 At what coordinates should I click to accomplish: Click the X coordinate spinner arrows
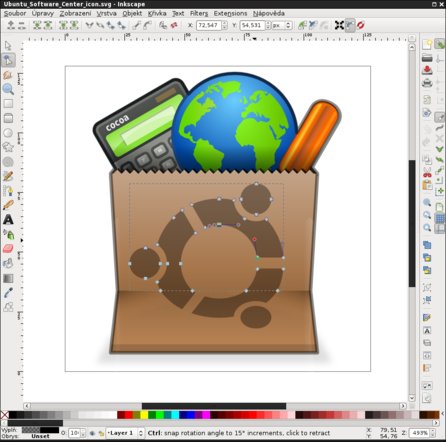click(x=225, y=25)
